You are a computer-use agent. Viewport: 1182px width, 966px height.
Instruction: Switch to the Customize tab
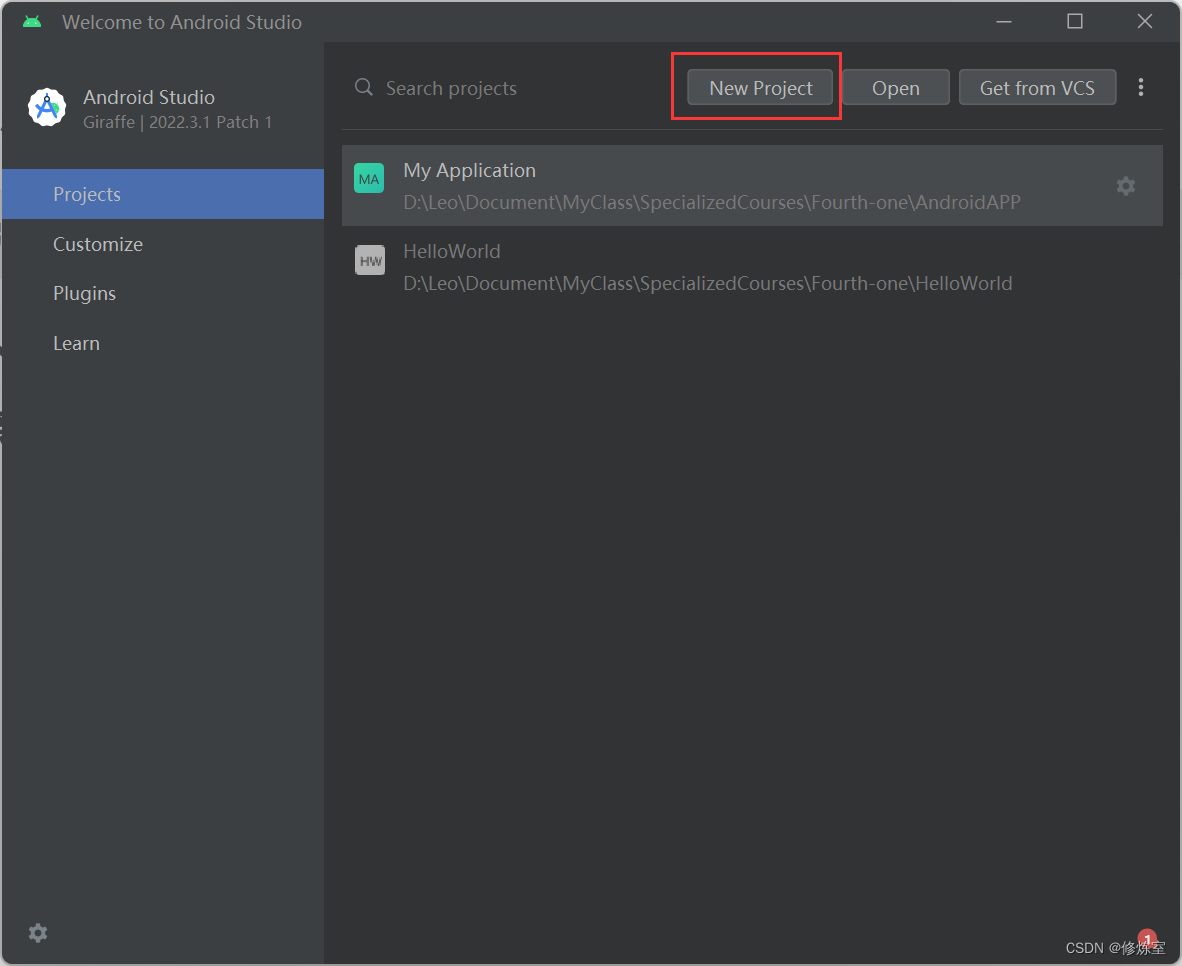pyautogui.click(x=163, y=244)
